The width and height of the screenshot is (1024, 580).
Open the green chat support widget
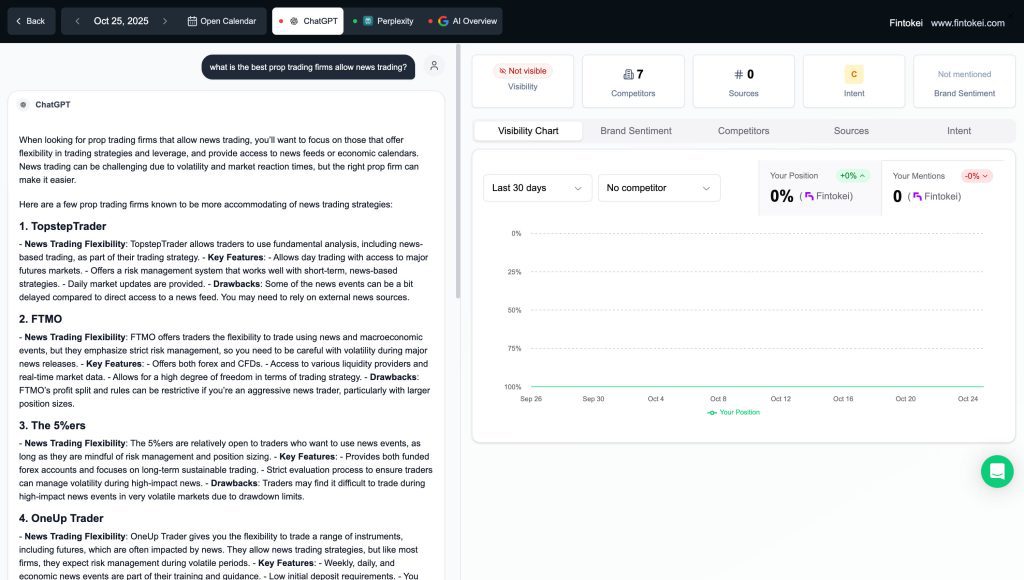pos(996,471)
